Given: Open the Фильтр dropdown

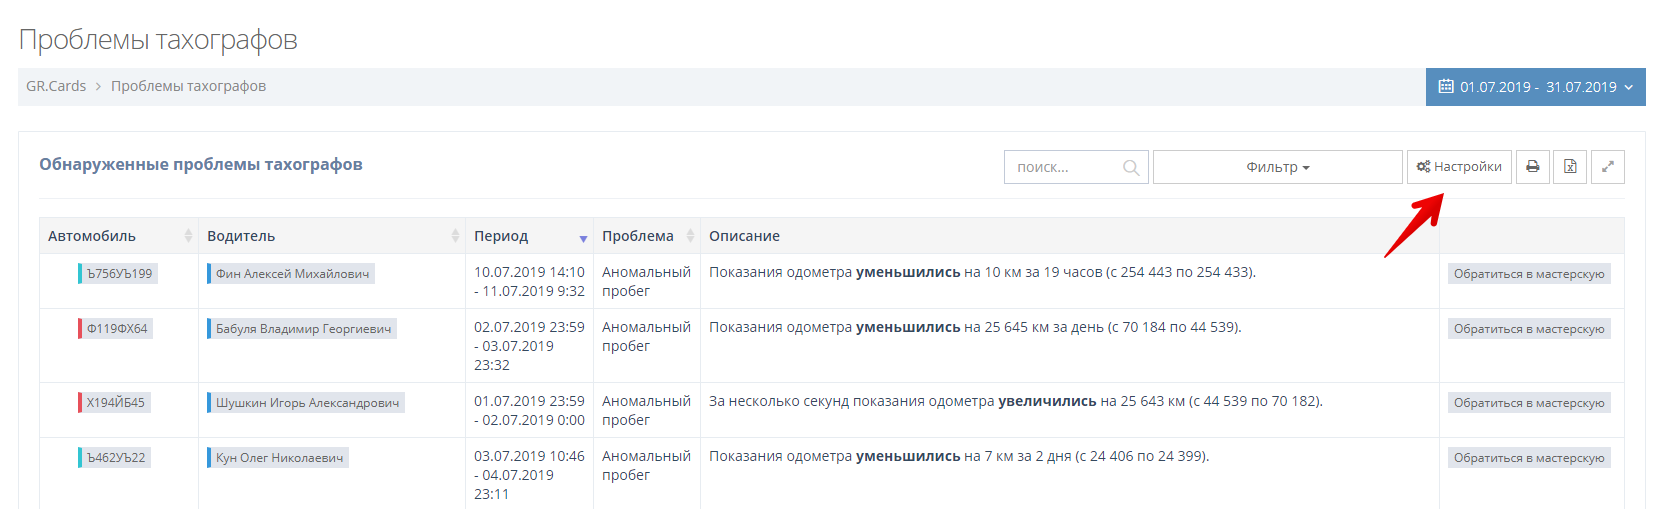Looking at the screenshot, I should [x=1278, y=167].
